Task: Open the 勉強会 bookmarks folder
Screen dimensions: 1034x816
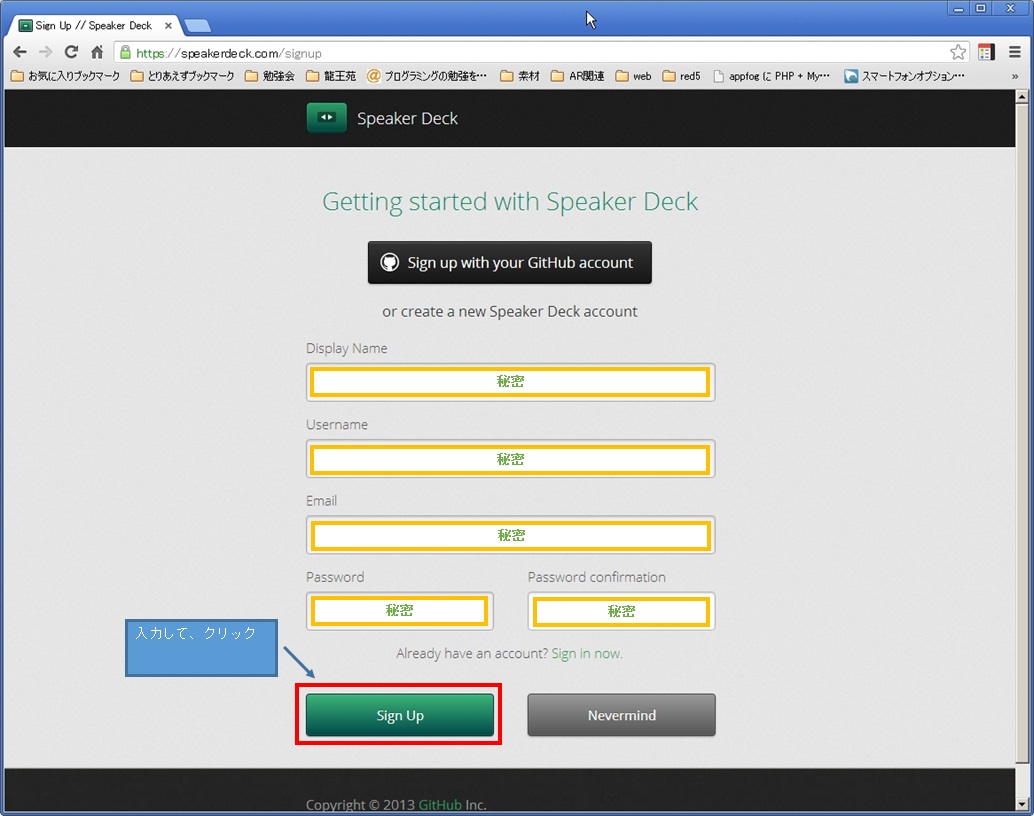Action: [270, 76]
